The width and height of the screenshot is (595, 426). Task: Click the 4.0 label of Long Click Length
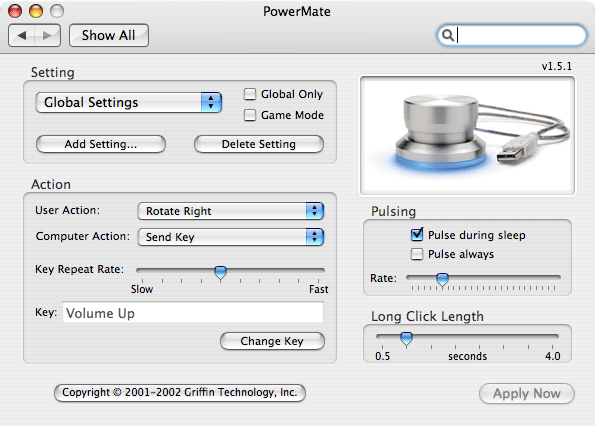552,356
